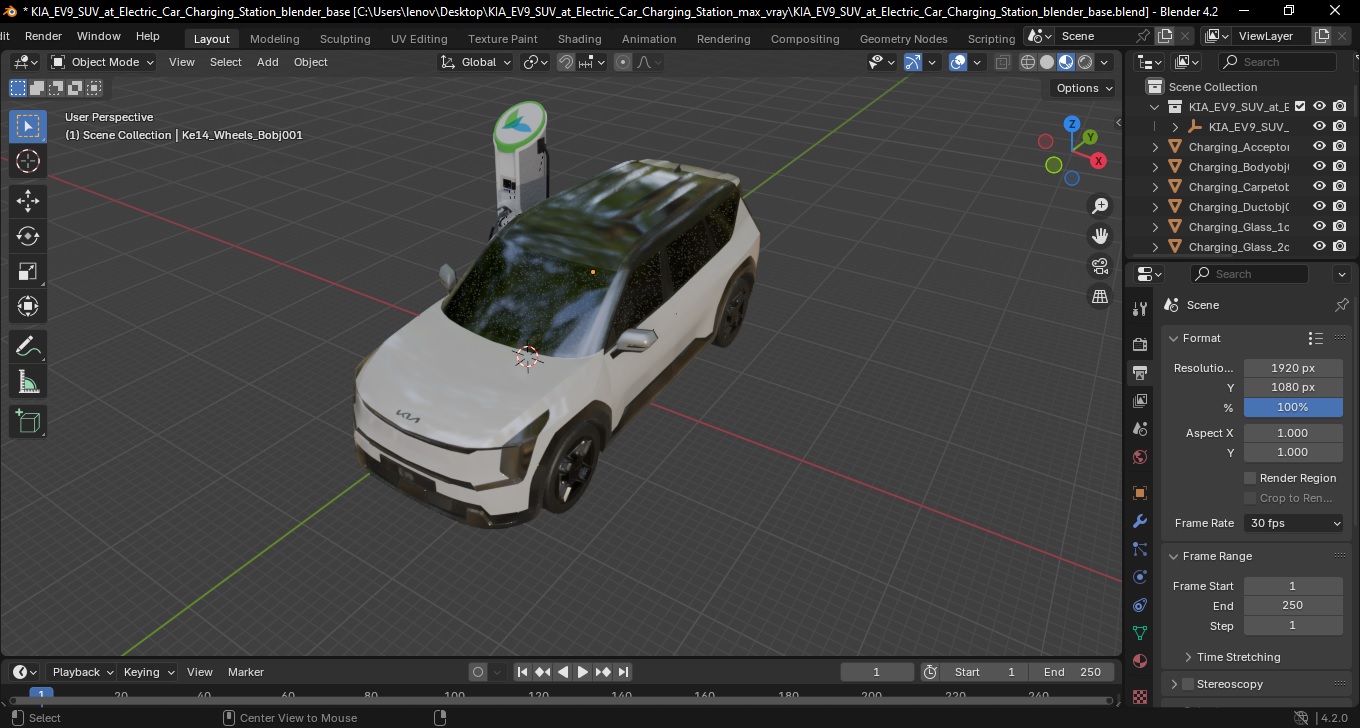Open the Playback dropdown in timeline

(82, 672)
